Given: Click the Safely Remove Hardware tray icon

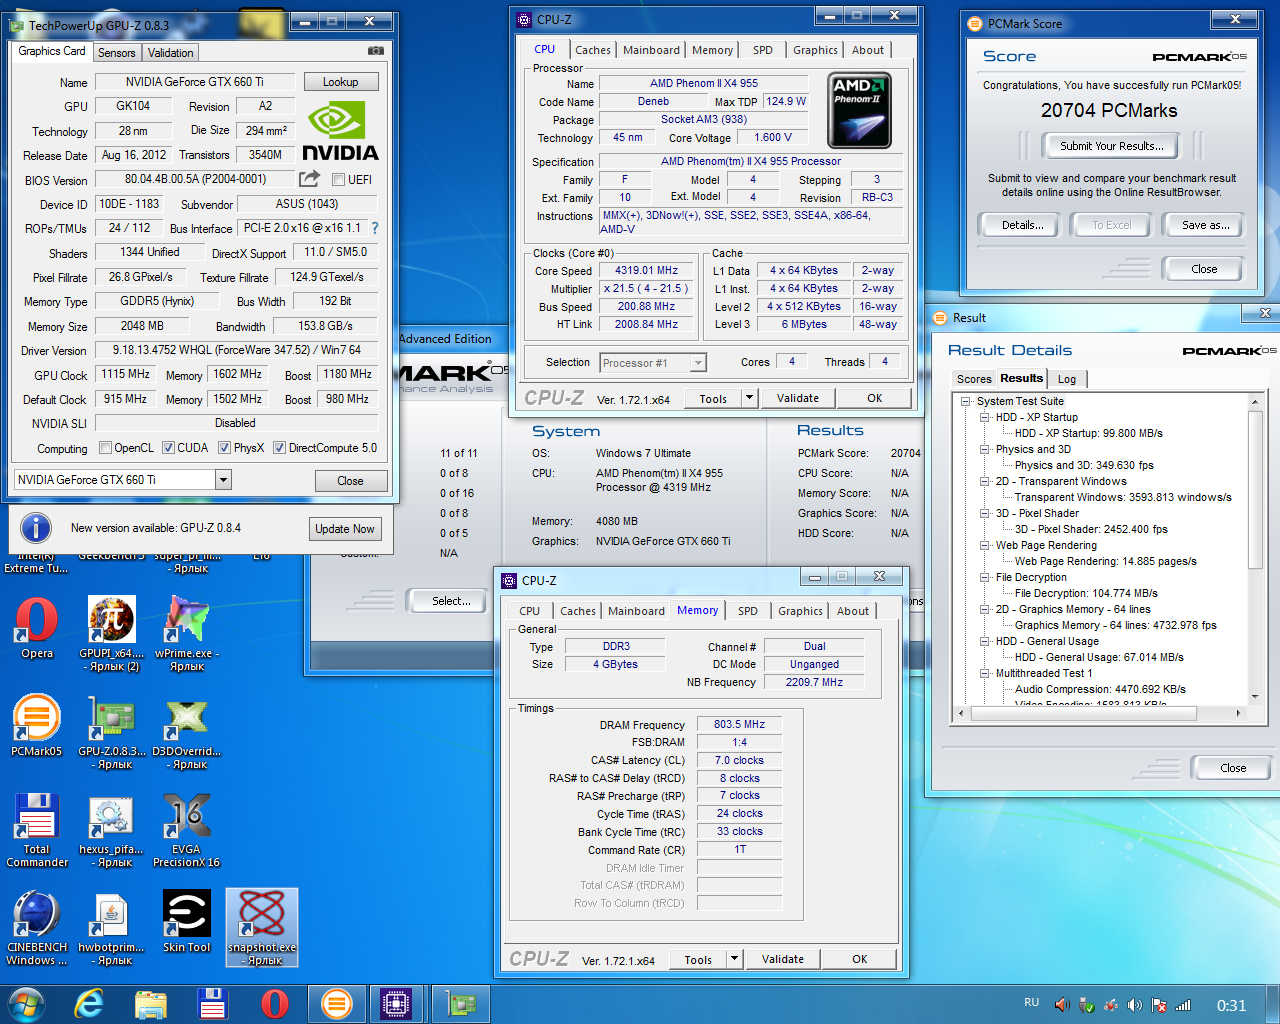Looking at the screenshot, I should [x=1085, y=1005].
